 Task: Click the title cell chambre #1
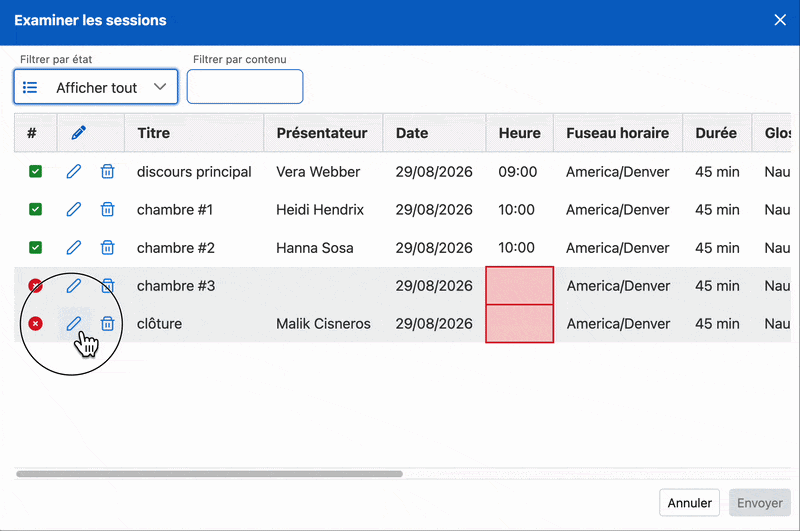click(x=174, y=210)
